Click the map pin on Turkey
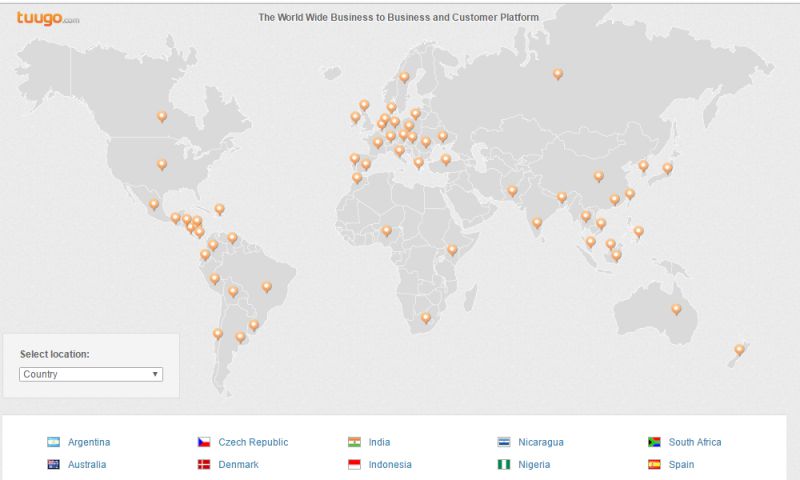This screenshot has height=480, width=800. (x=445, y=160)
